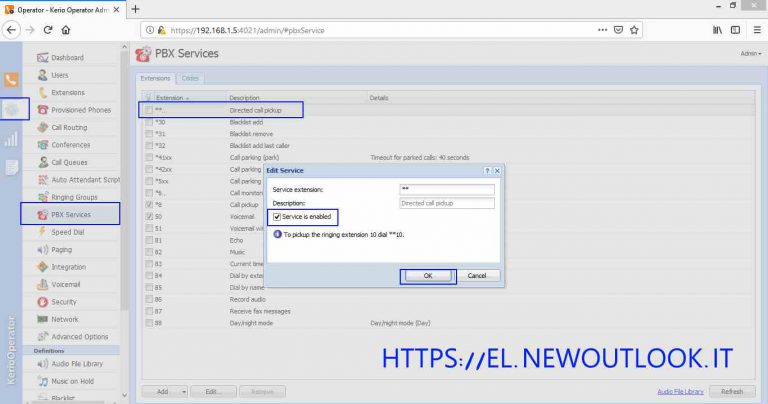Click the Service extension input field
Image resolution: width=768 pixels, height=404 pixels.
pyautogui.click(x=446, y=189)
